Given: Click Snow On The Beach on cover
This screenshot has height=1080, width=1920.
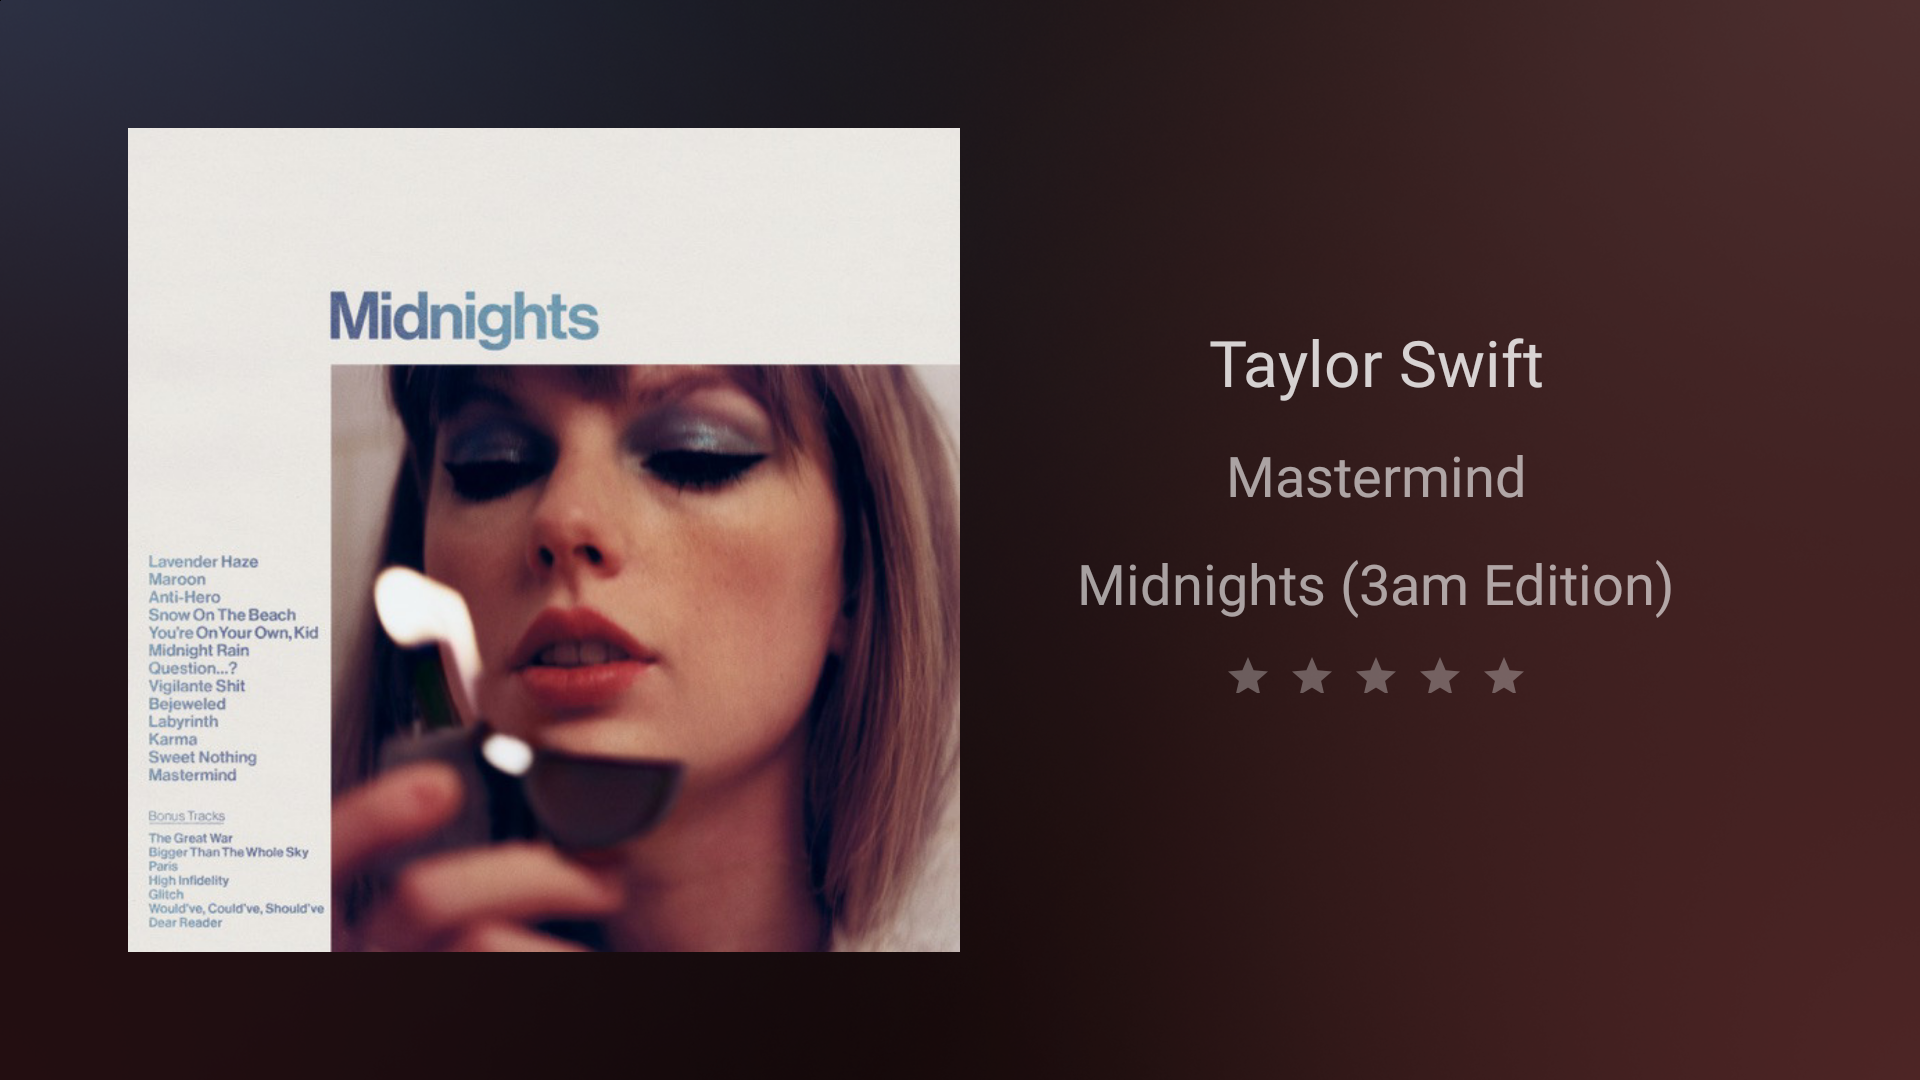Looking at the screenshot, I should tap(222, 615).
